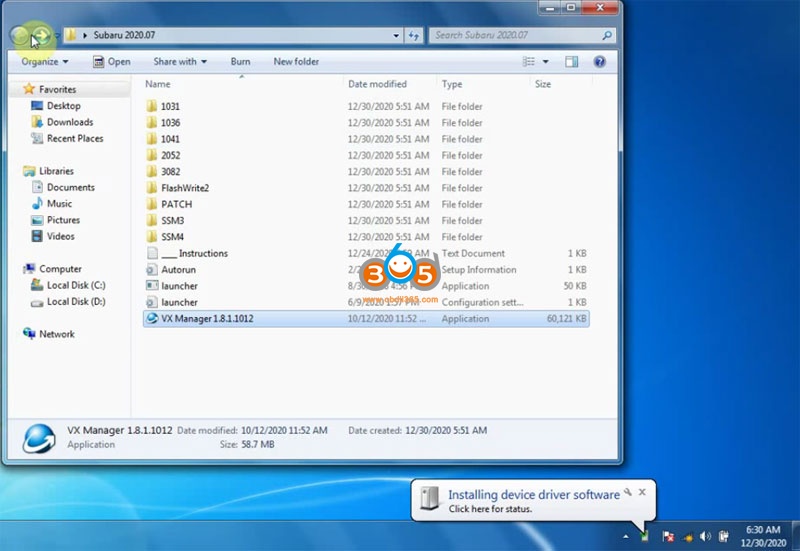Click the yellow tray icon before speaker
Screen dimensions: 800x551
coord(688,537)
